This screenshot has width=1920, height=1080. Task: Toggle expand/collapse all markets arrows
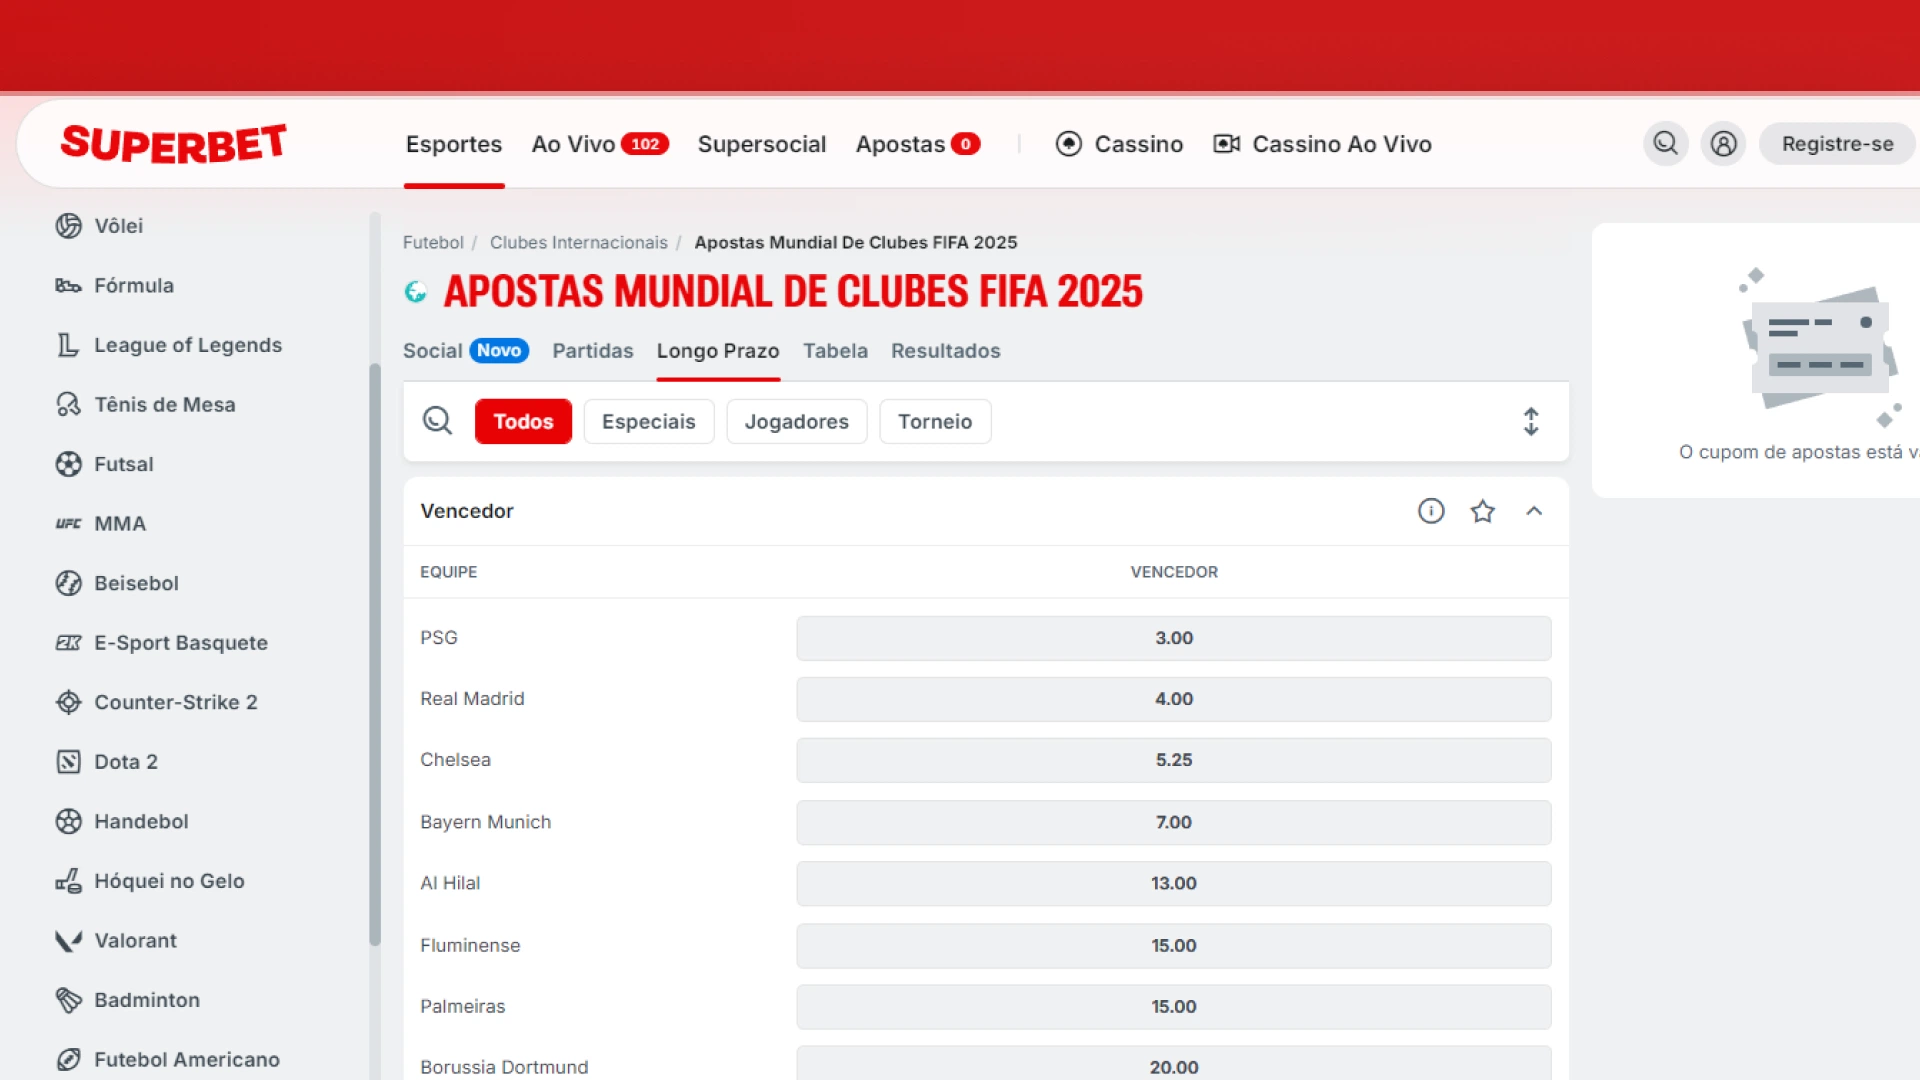(1531, 421)
